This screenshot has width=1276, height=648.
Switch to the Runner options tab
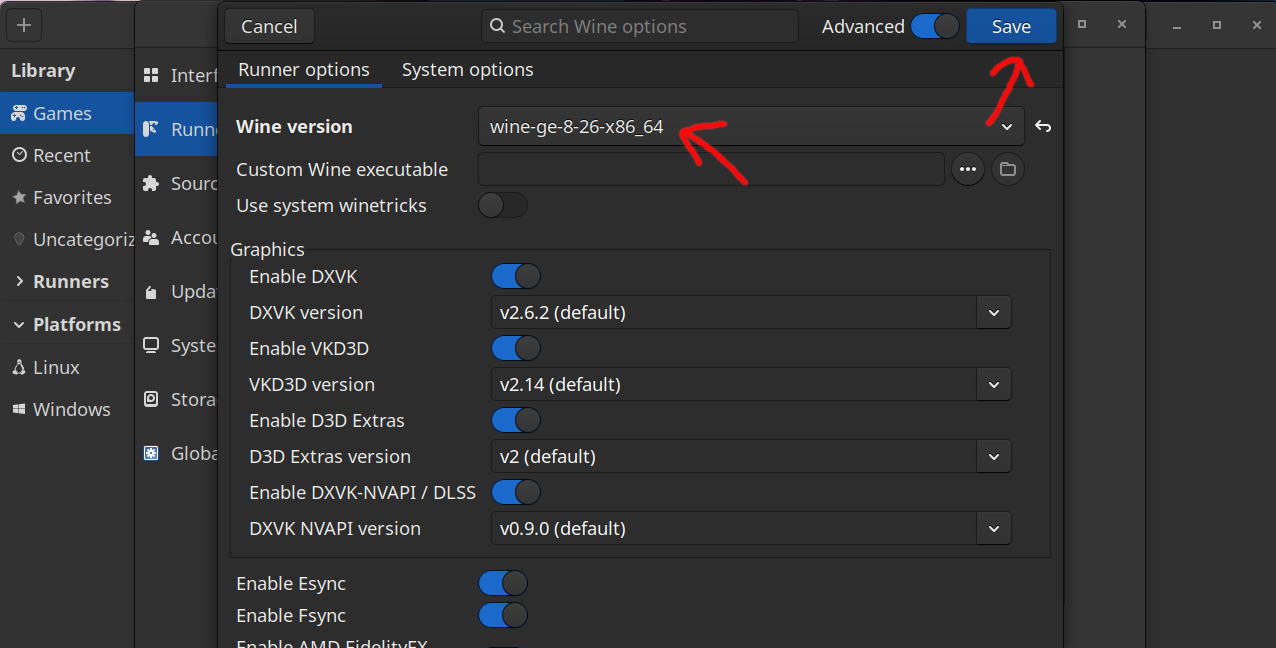coord(304,70)
